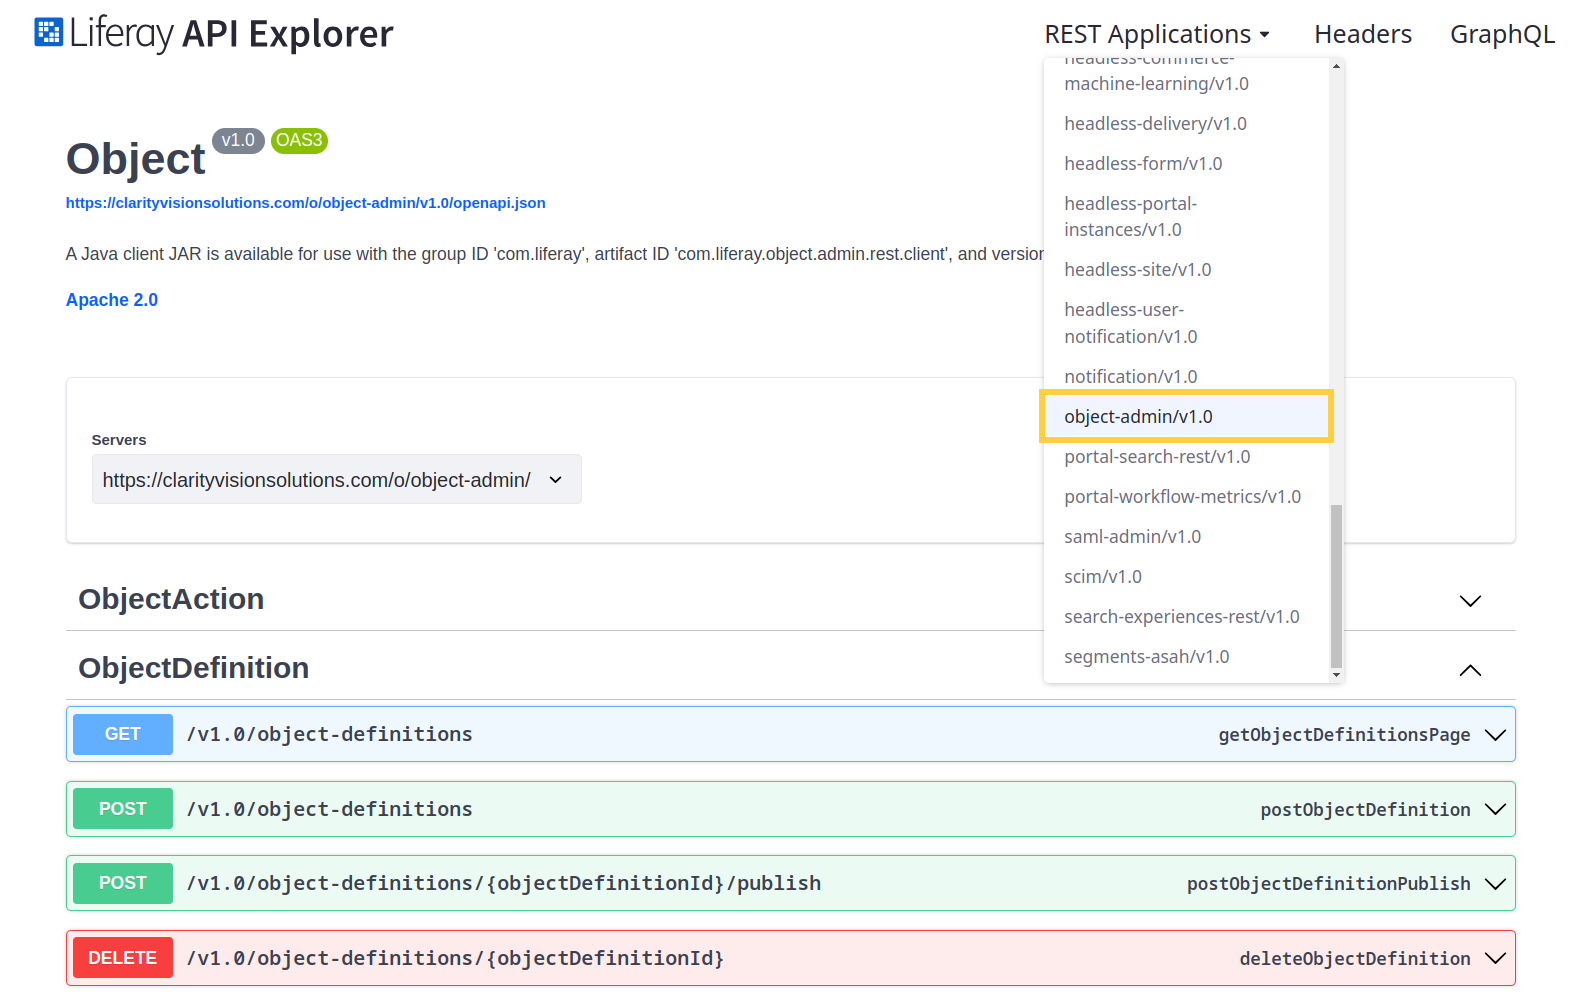
Task: Go to the Headers tab
Action: [1362, 34]
